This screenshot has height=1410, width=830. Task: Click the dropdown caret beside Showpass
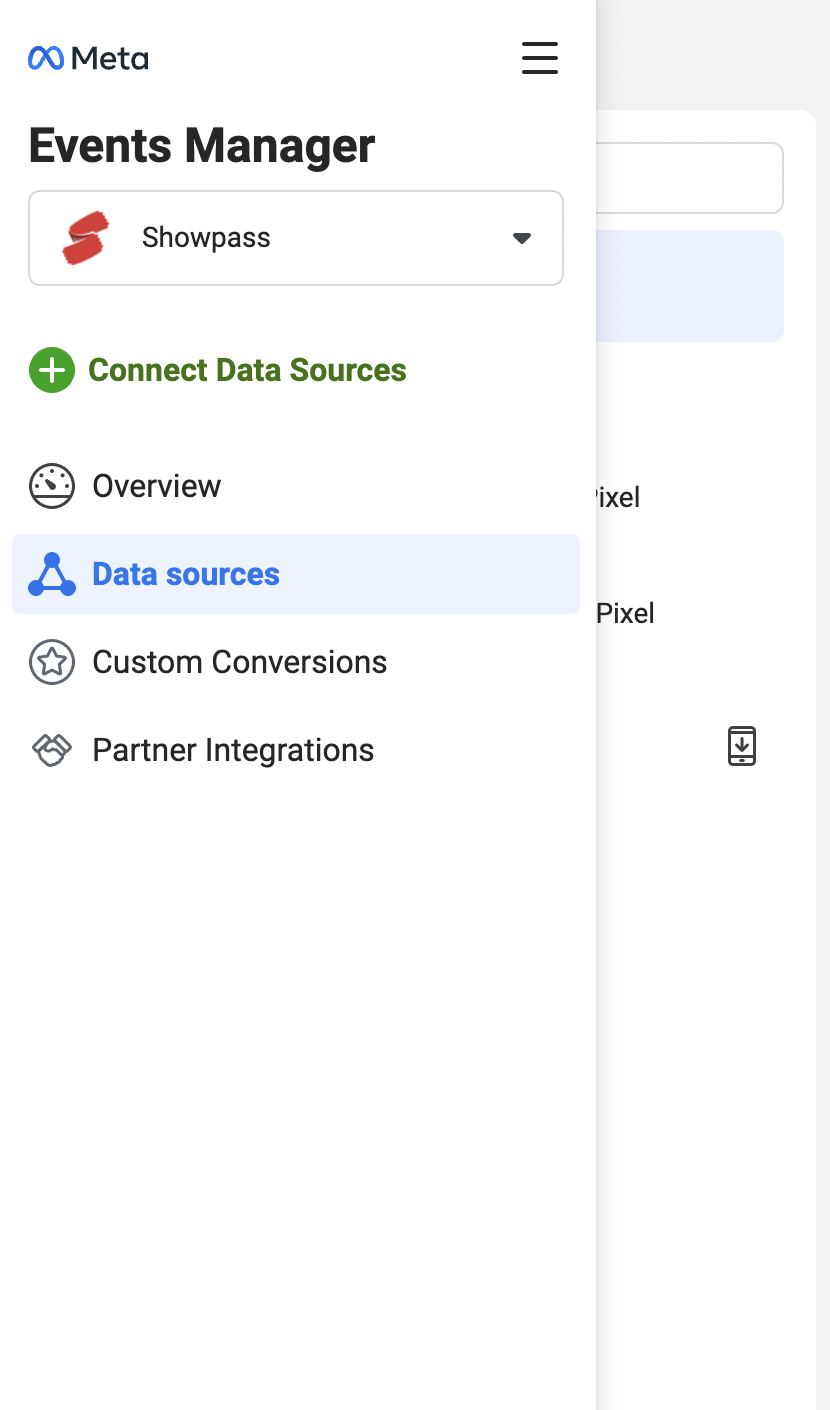(521, 238)
